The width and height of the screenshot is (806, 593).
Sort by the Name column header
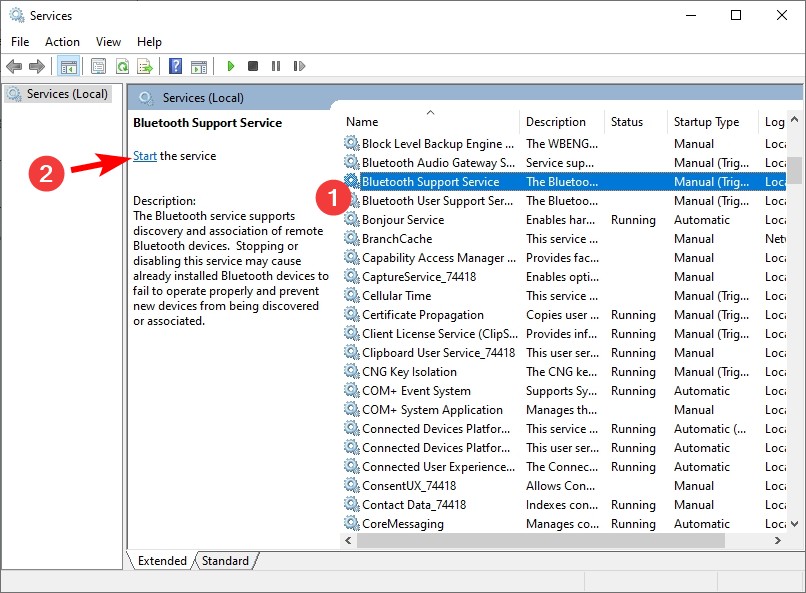pyautogui.click(x=431, y=122)
